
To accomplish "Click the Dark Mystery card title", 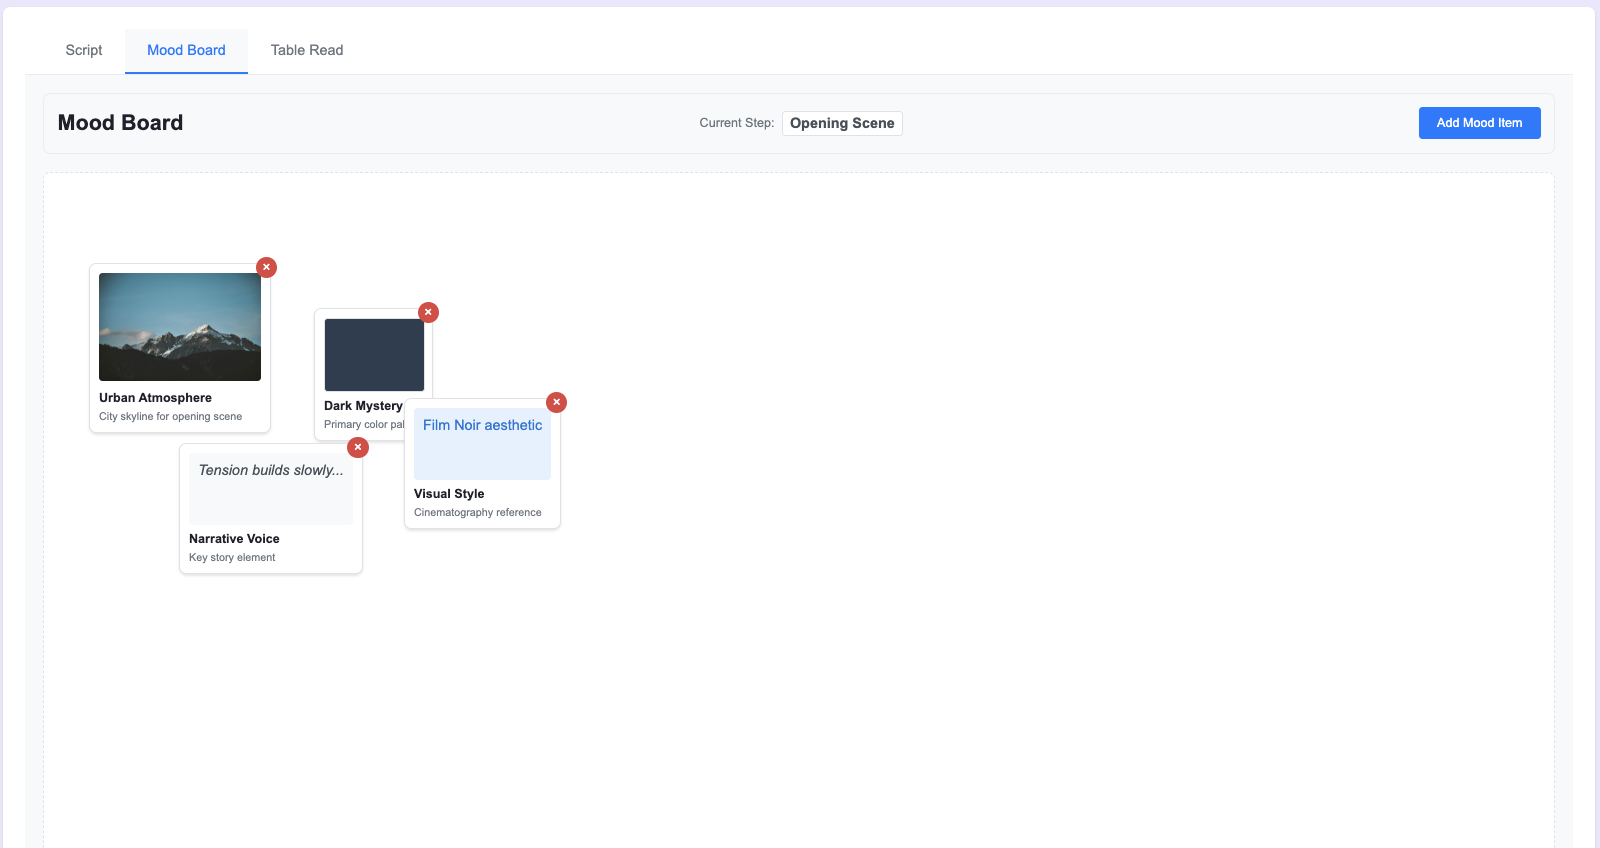I will [x=363, y=406].
